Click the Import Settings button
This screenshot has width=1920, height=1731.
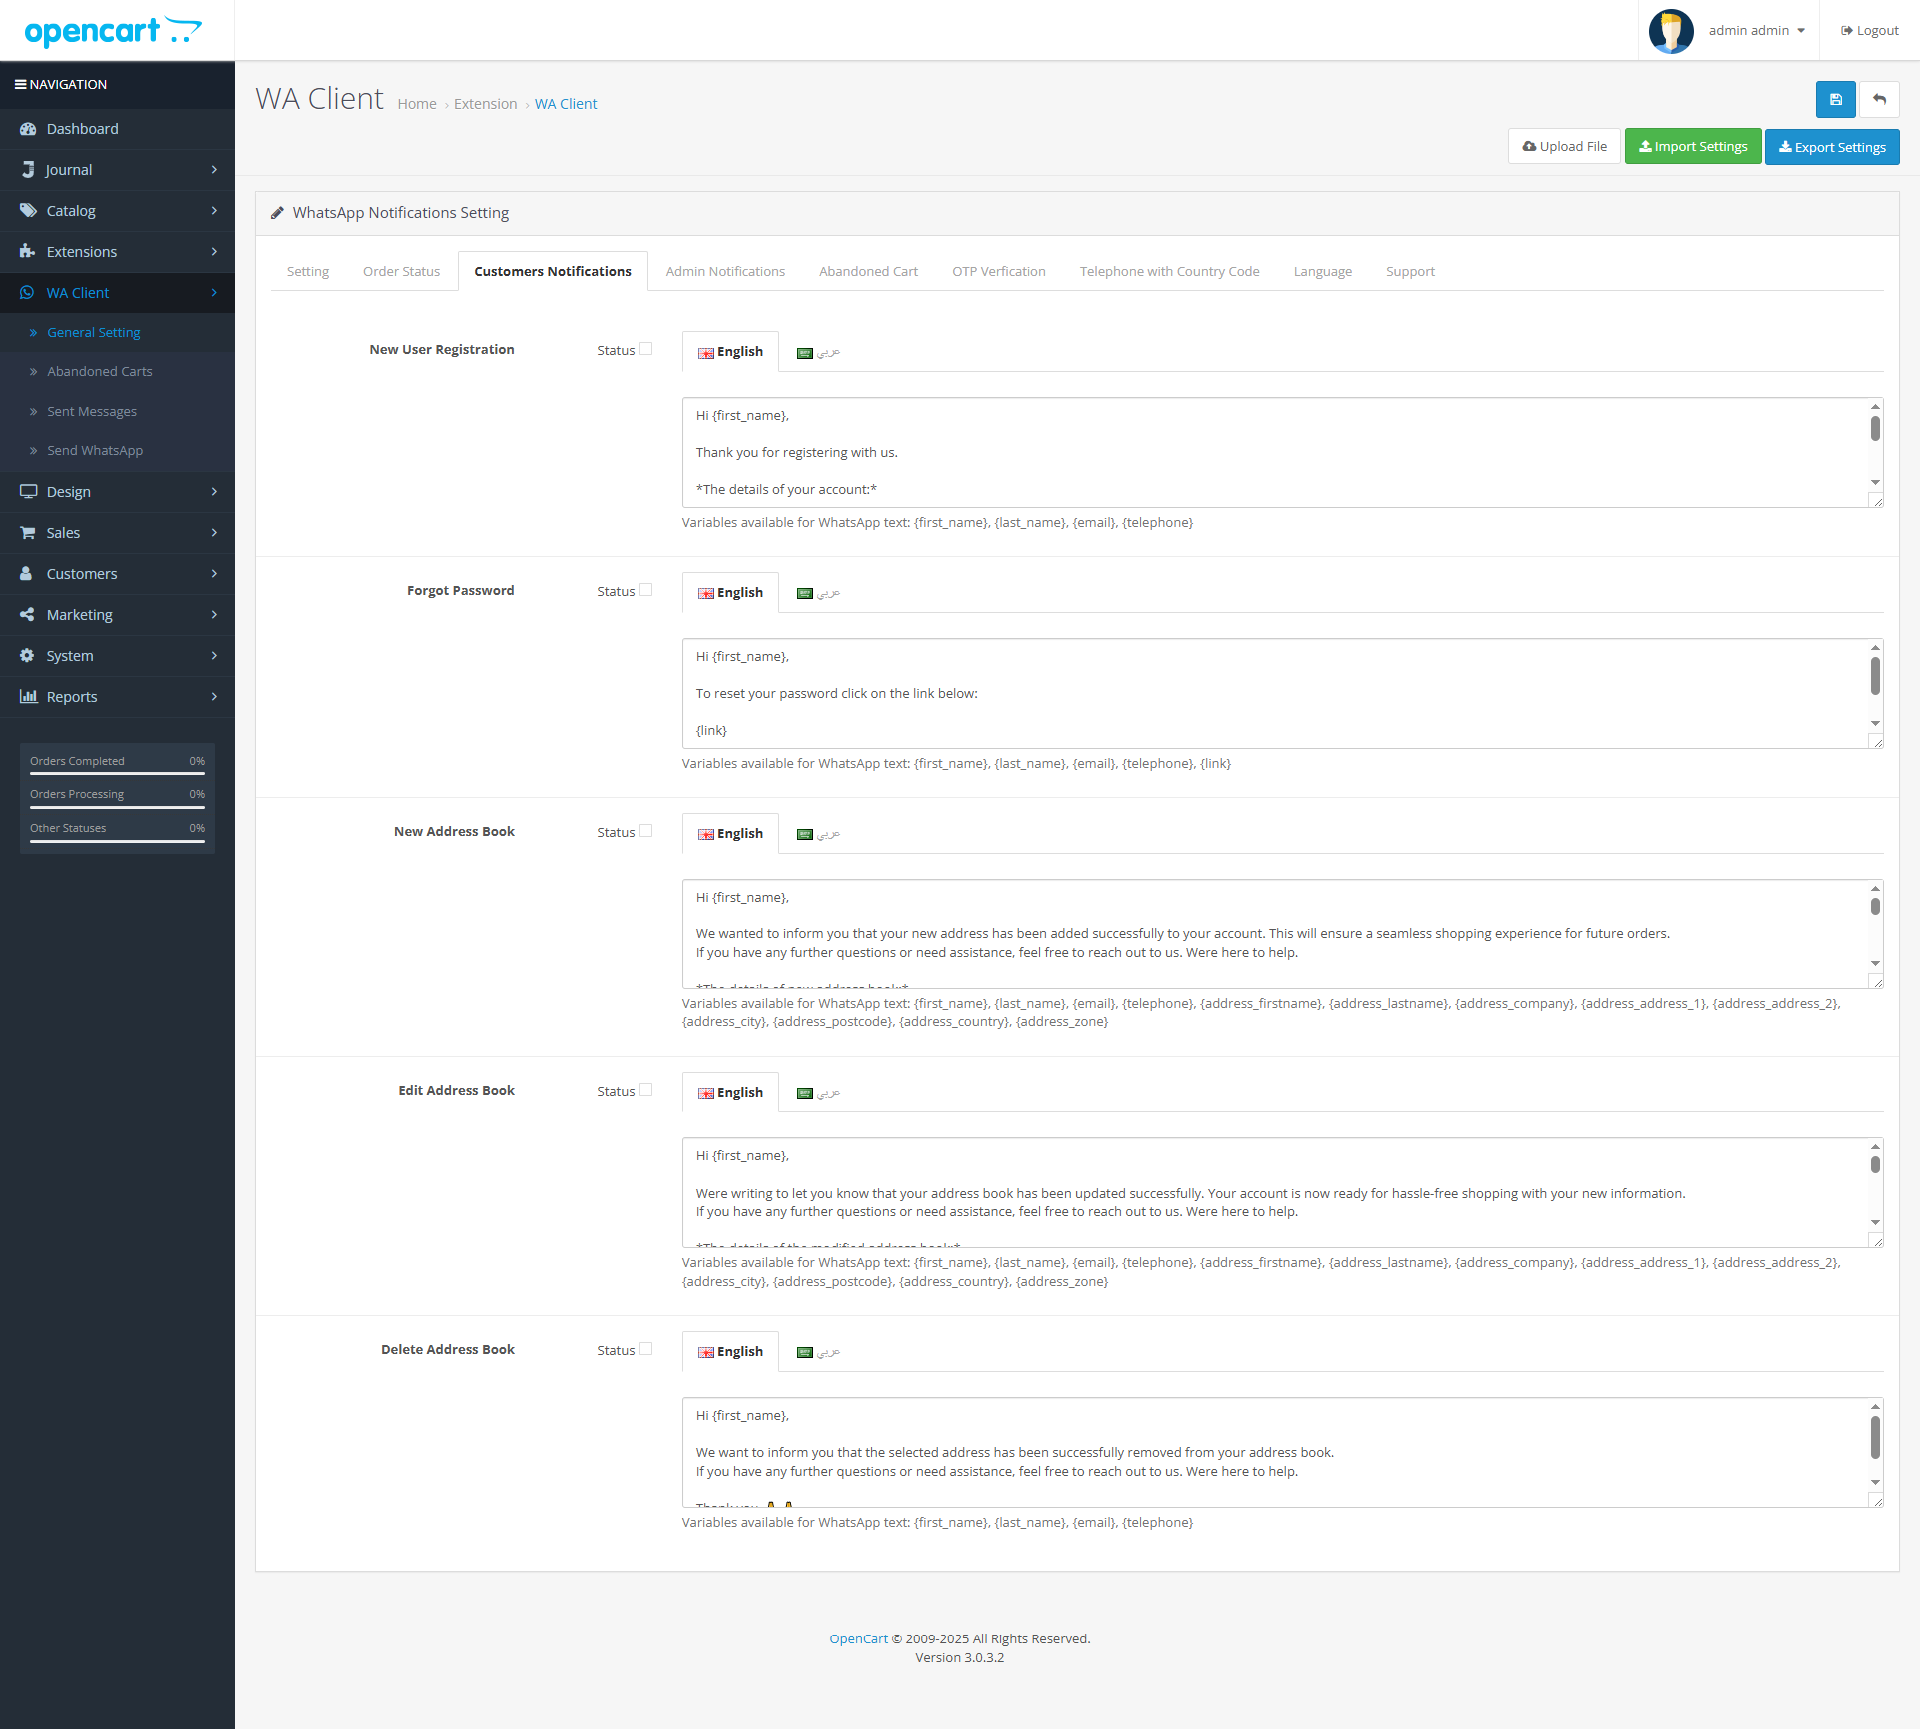[1692, 147]
